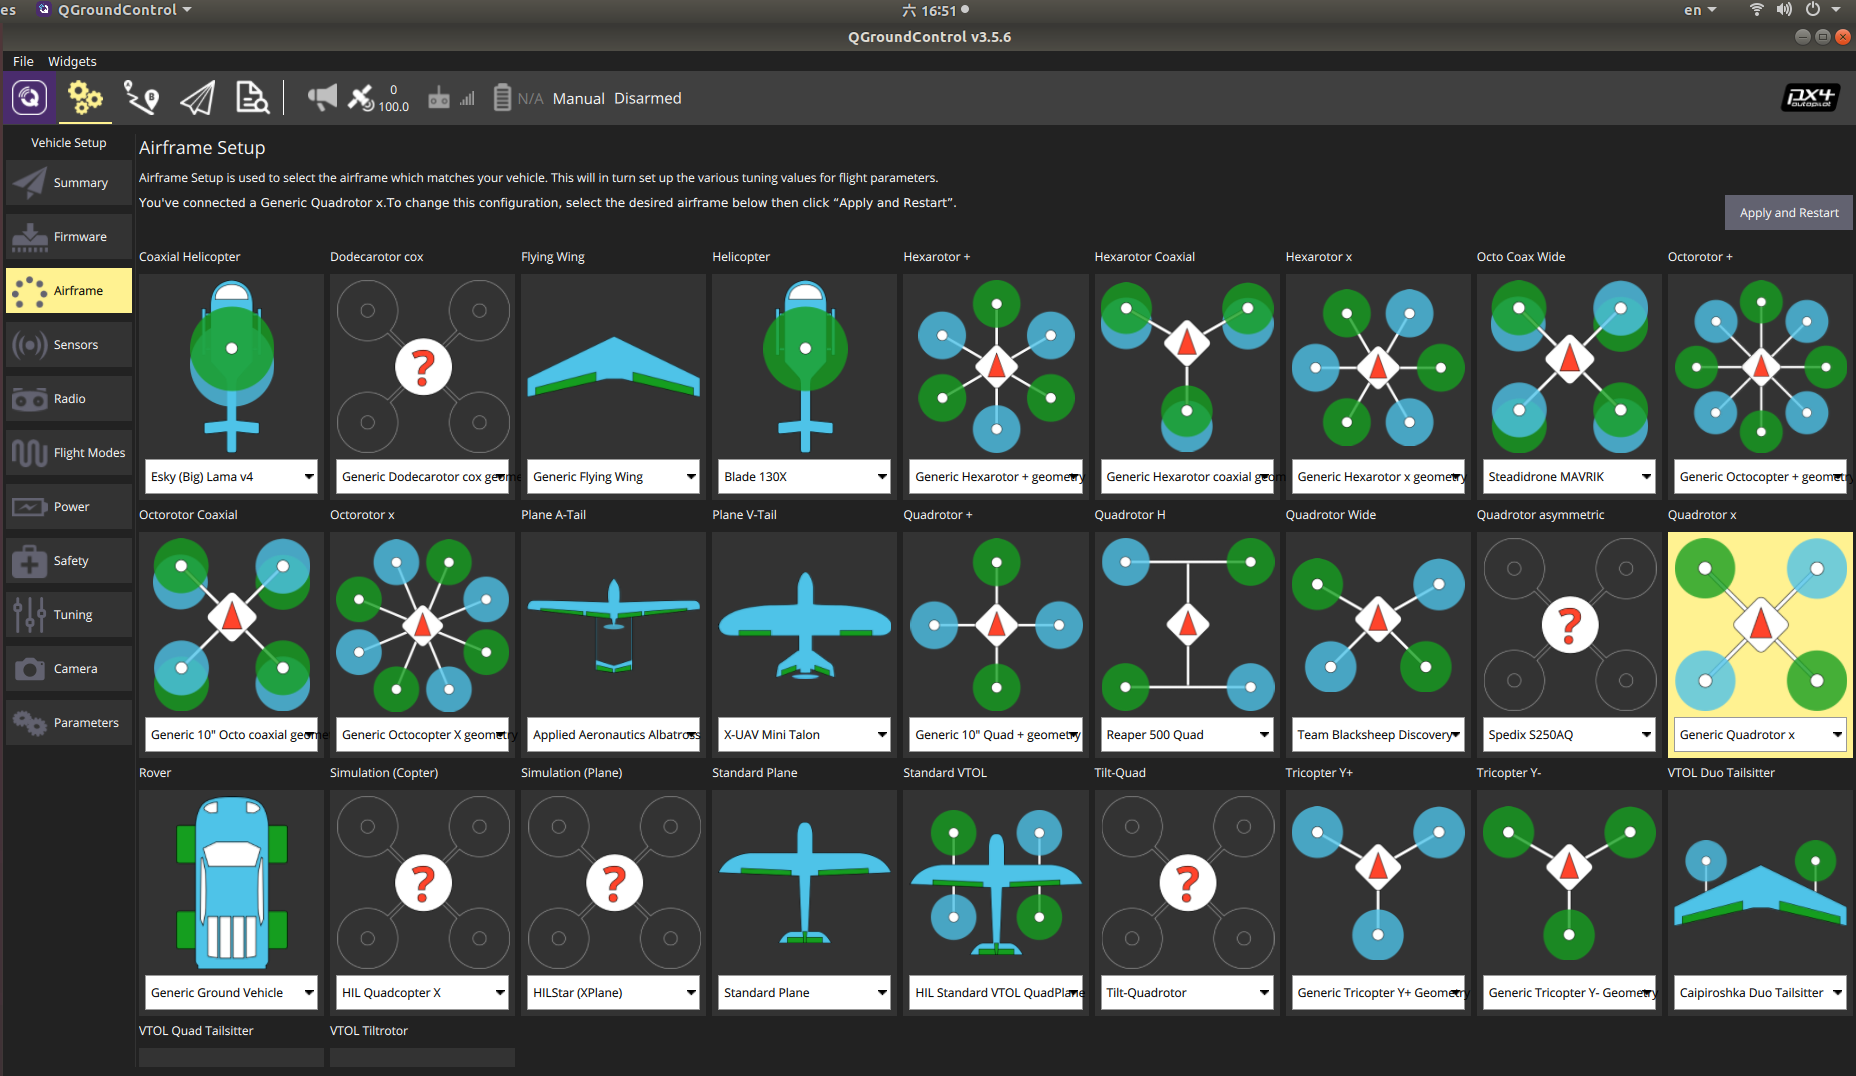Open the Safety setup page
The height and width of the screenshot is (1076, 1856).
69,561
